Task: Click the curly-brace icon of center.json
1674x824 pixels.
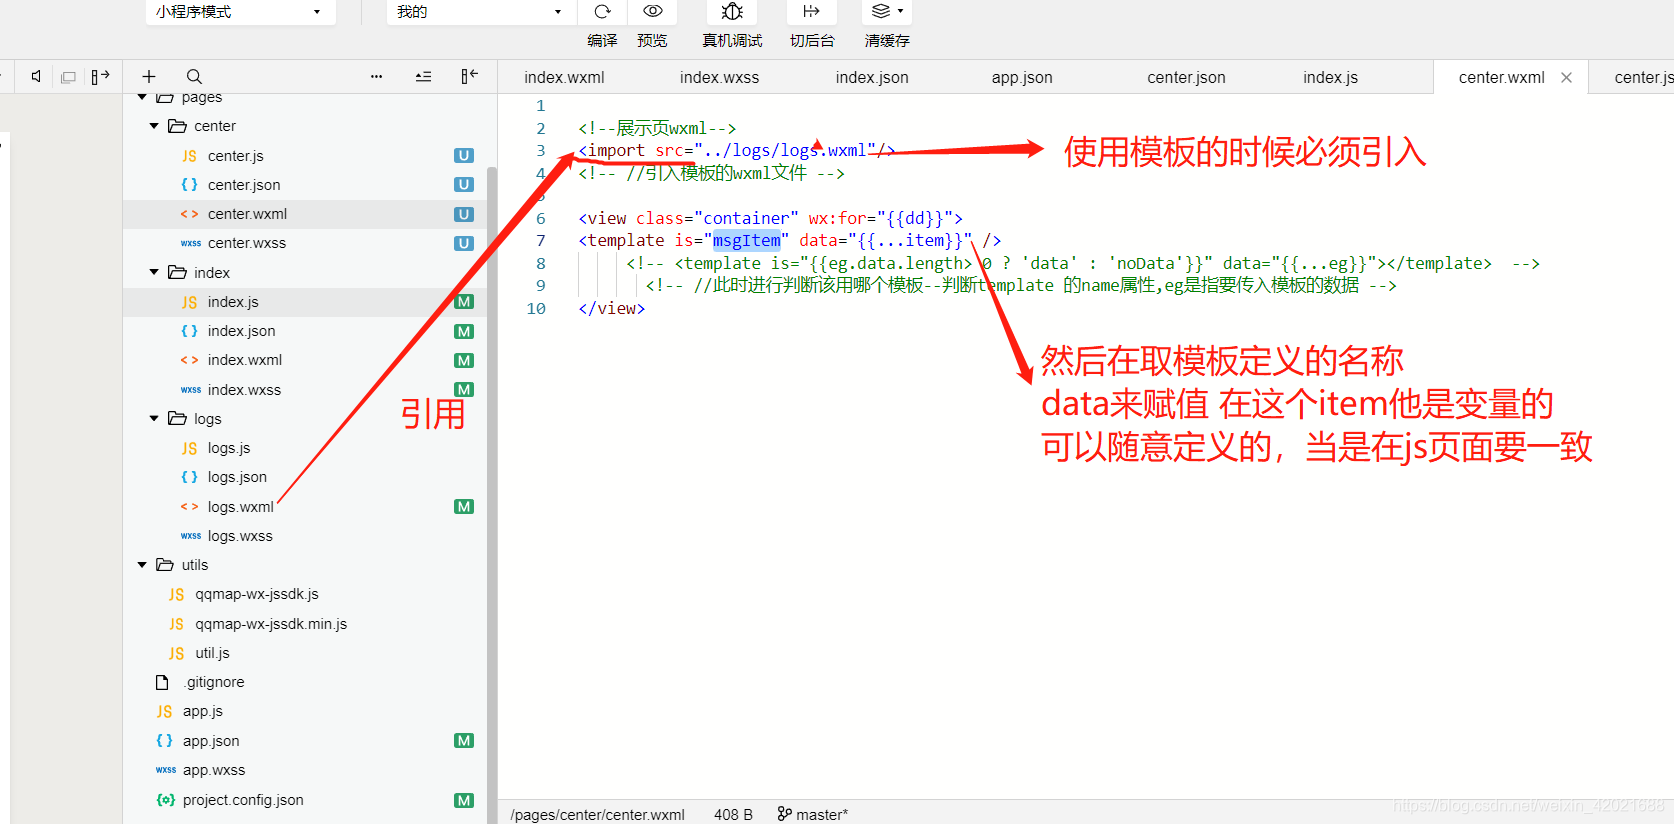Action: point(189,185)
